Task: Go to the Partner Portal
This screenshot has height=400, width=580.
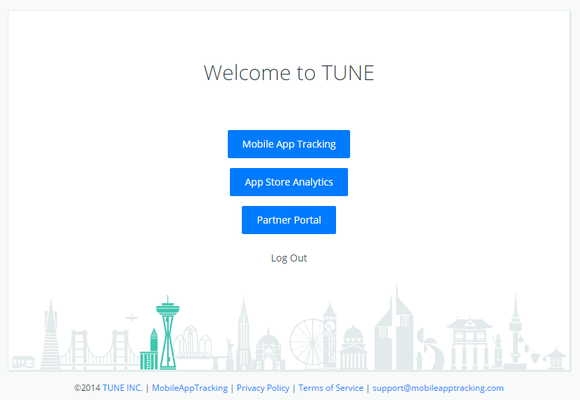Action: pyautogui.click(x=289, y=220)
